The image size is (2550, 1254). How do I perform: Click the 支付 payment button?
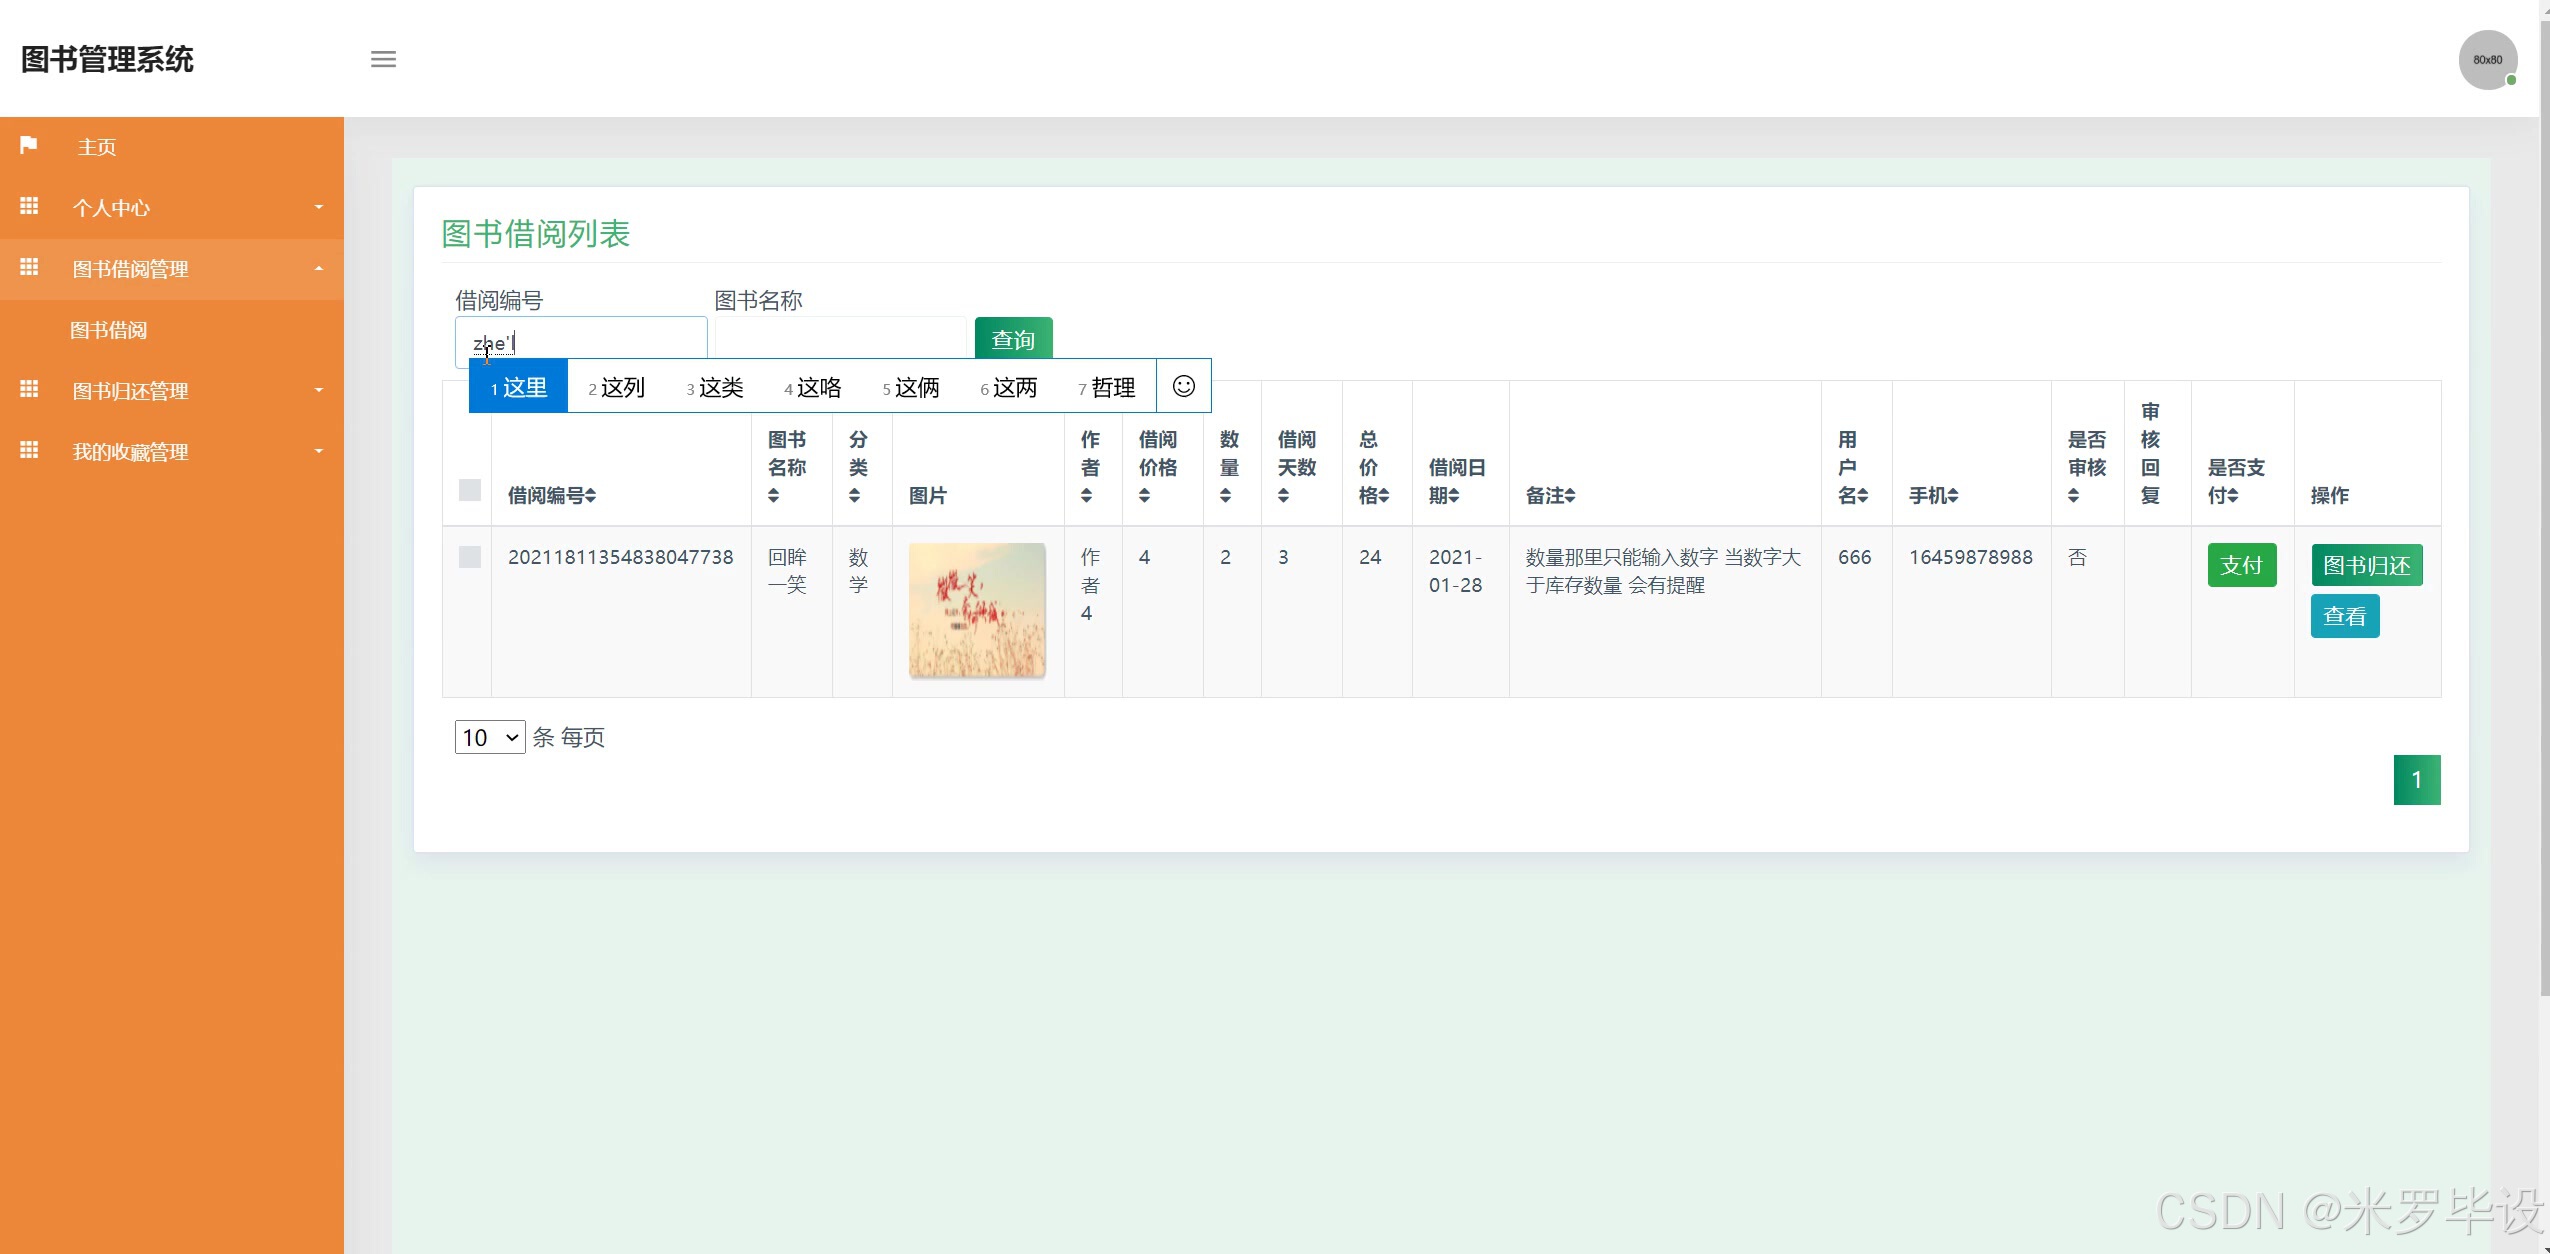(x=2241, y=565)
